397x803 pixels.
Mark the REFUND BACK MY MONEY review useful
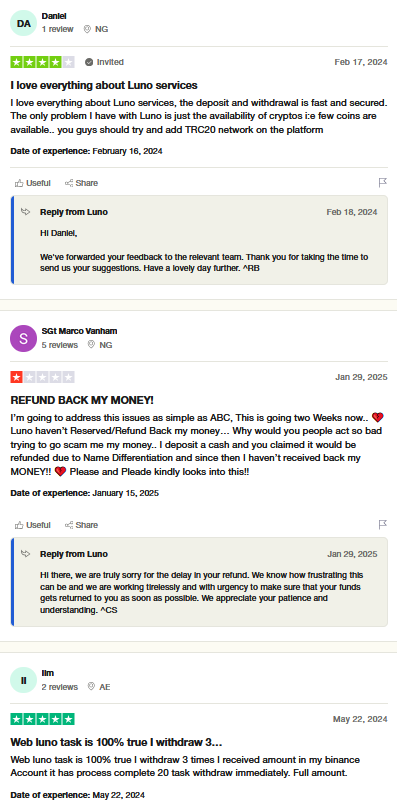coord(33,525)
